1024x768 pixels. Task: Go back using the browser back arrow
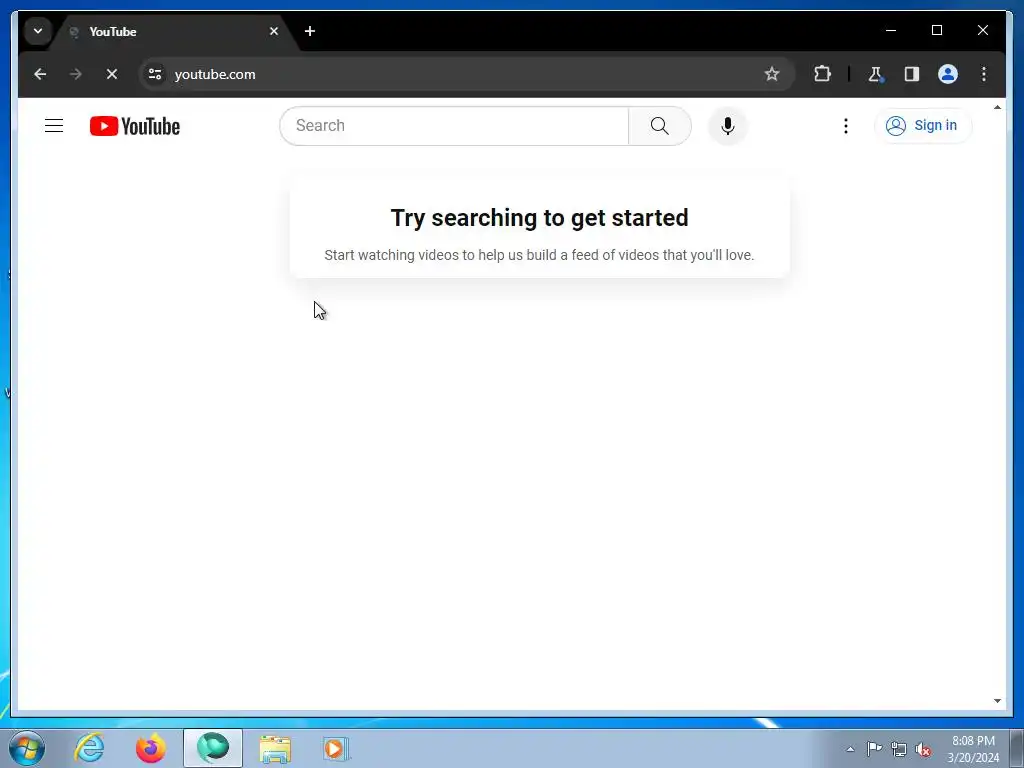tap(40, 74)
